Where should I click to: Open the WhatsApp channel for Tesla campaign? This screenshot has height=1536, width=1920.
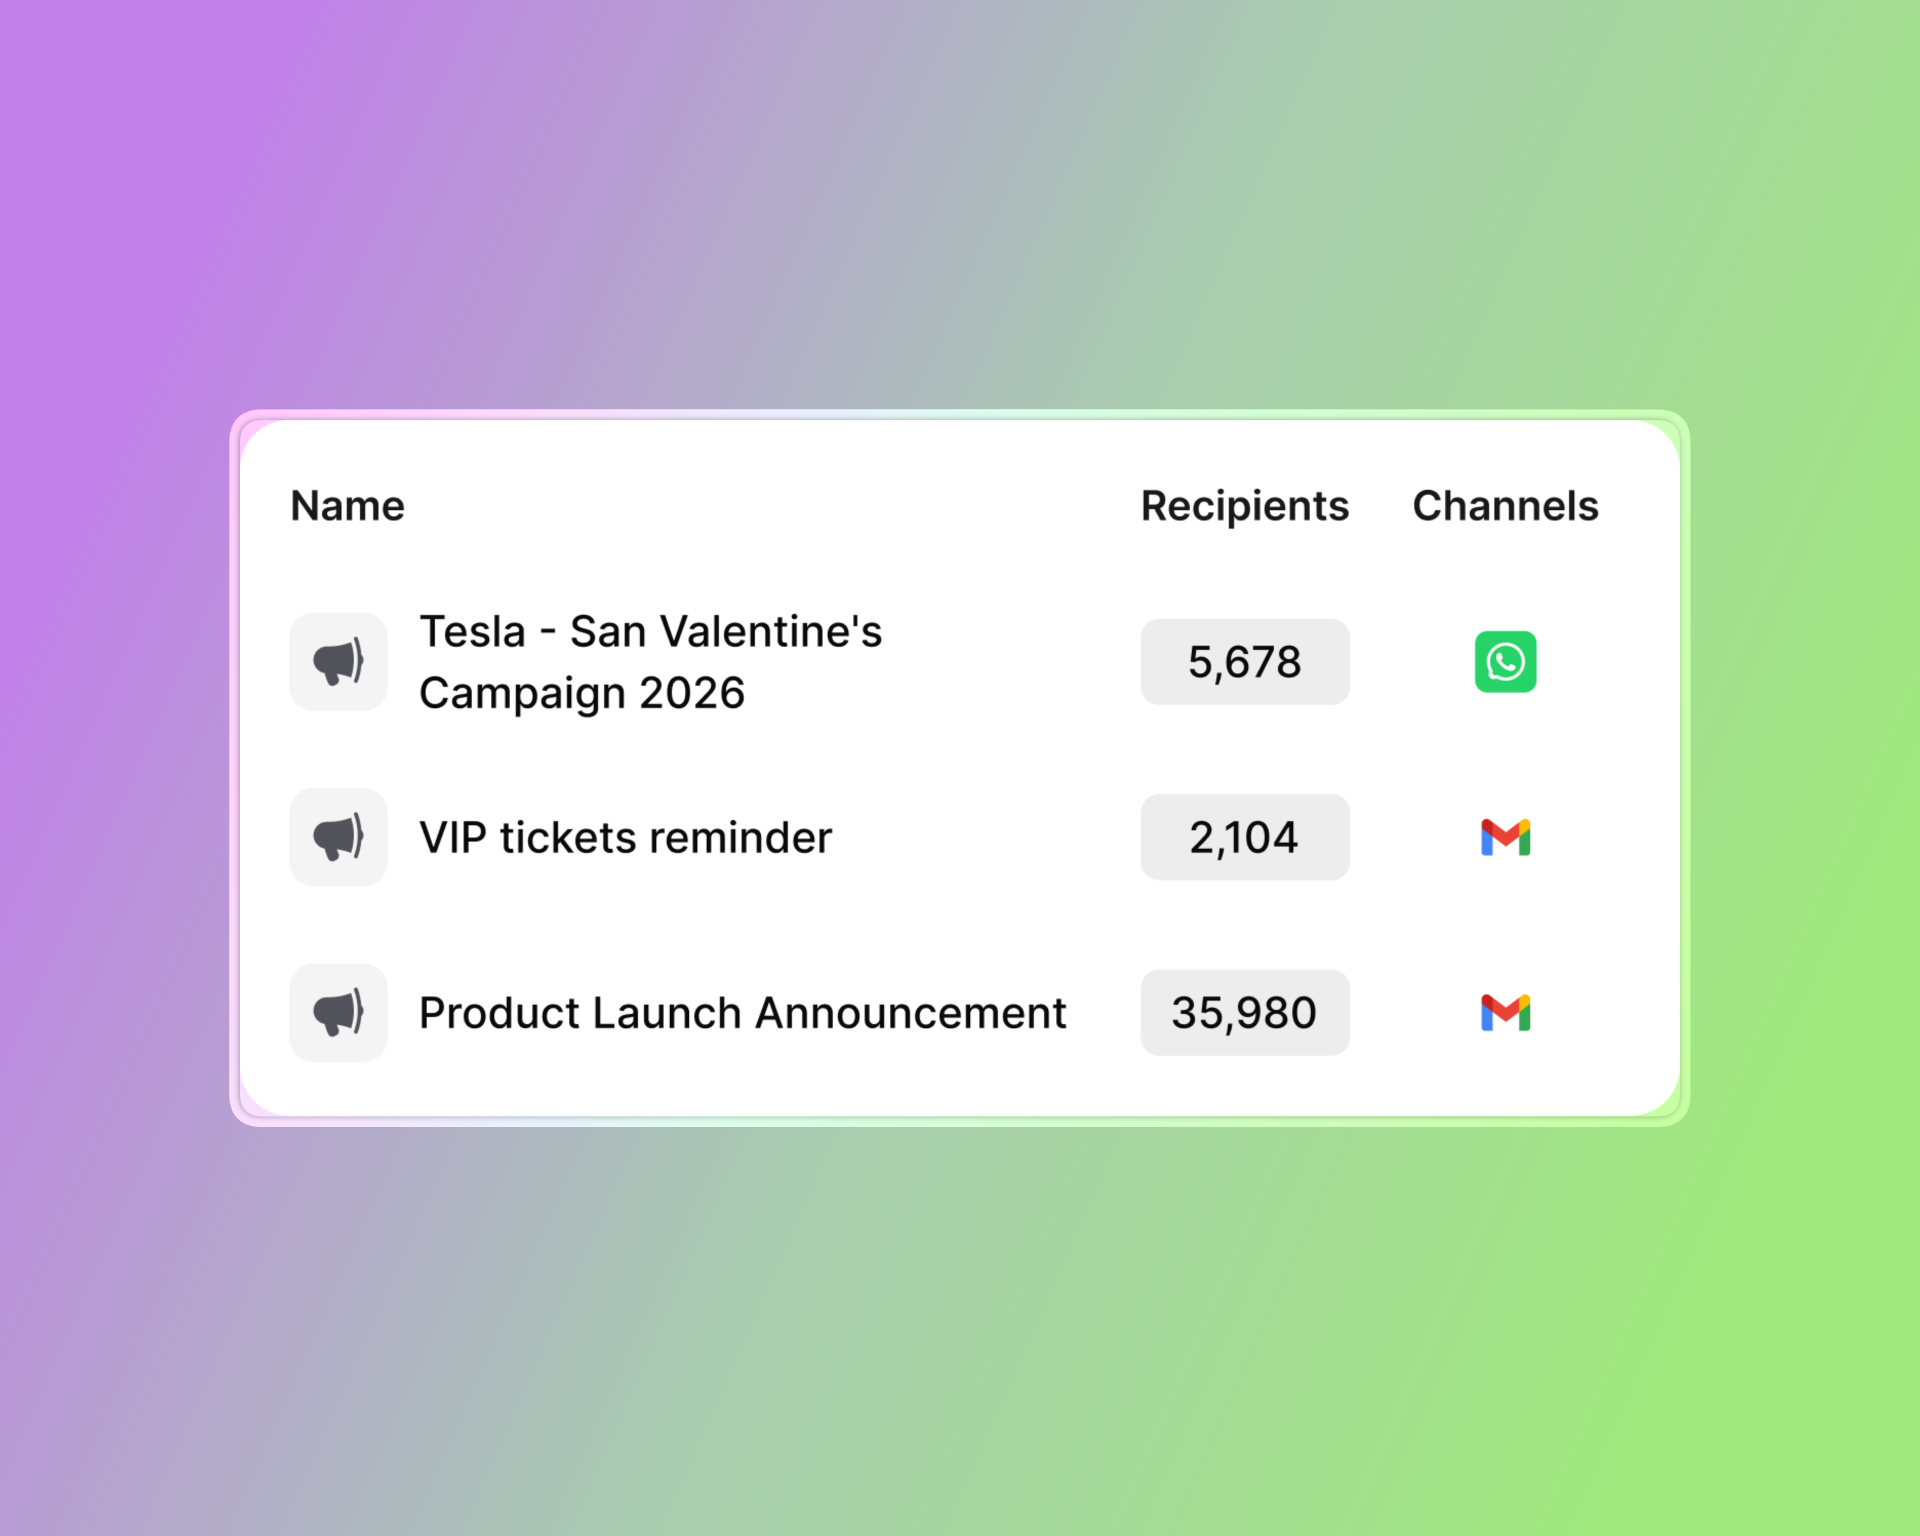pos(1505,661)
